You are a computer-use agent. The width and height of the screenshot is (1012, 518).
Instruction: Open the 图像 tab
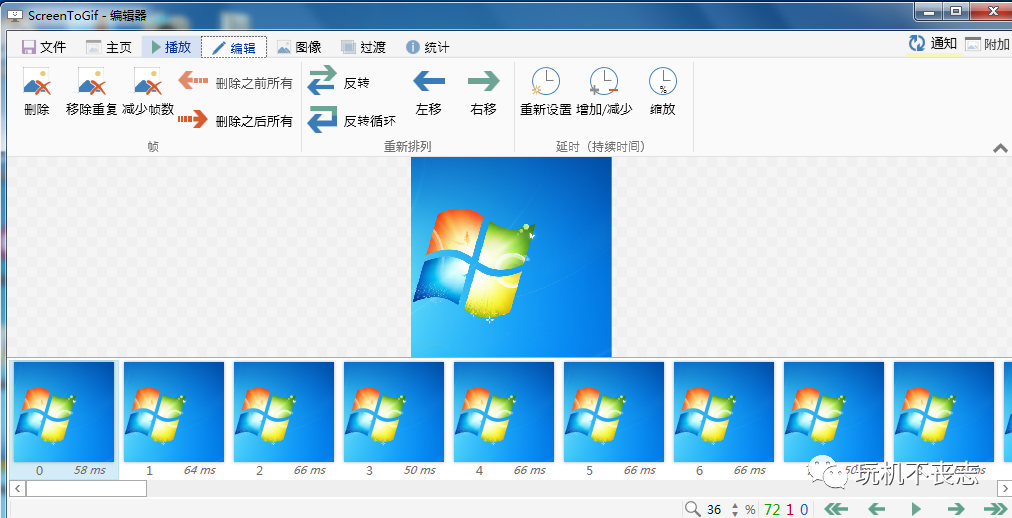[299, 47]
